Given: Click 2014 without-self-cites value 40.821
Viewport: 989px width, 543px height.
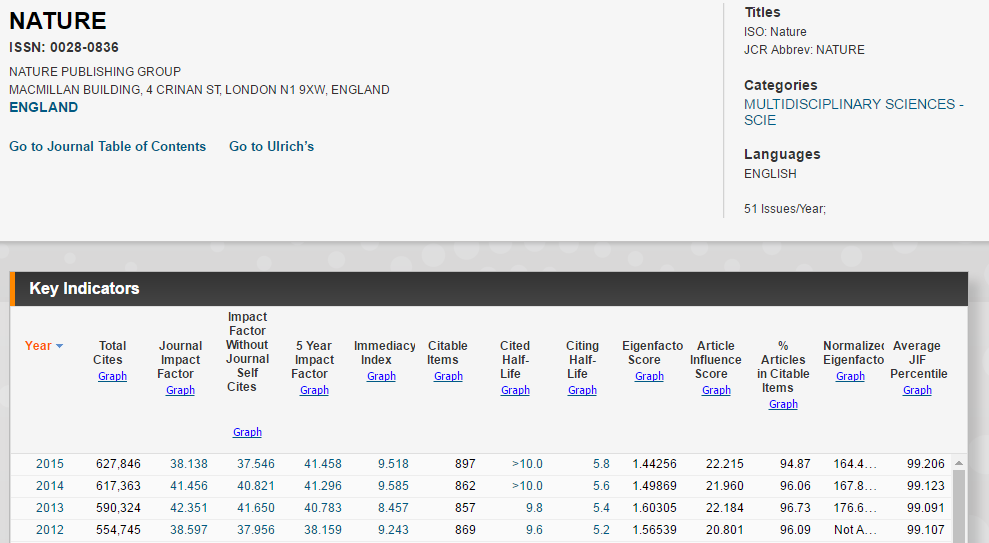Looking at the screenshot, I should pos(256,486).
